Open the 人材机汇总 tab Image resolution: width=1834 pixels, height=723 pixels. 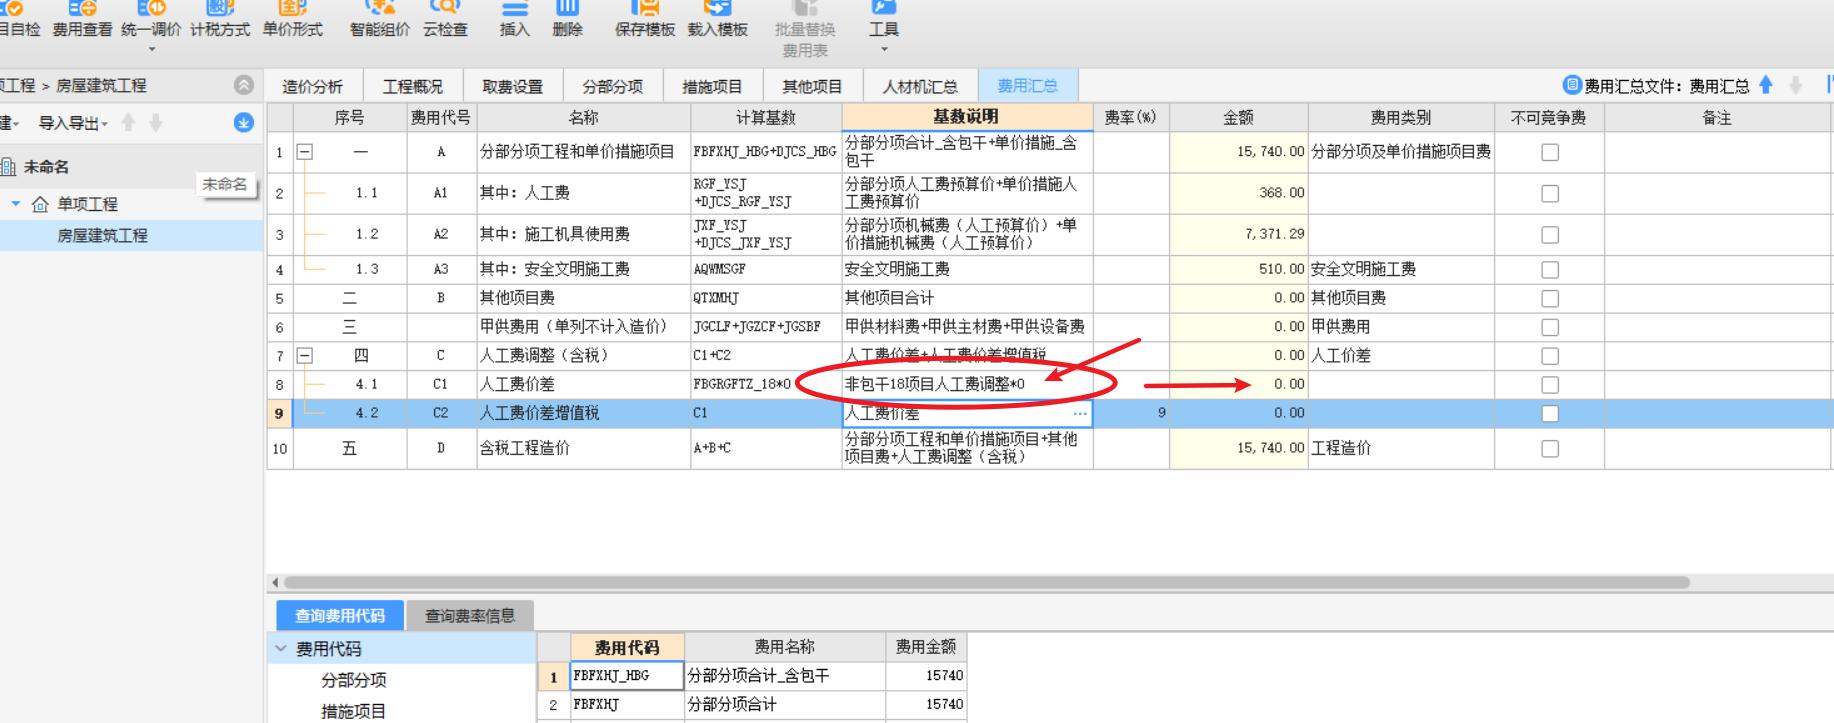(920, 86)
